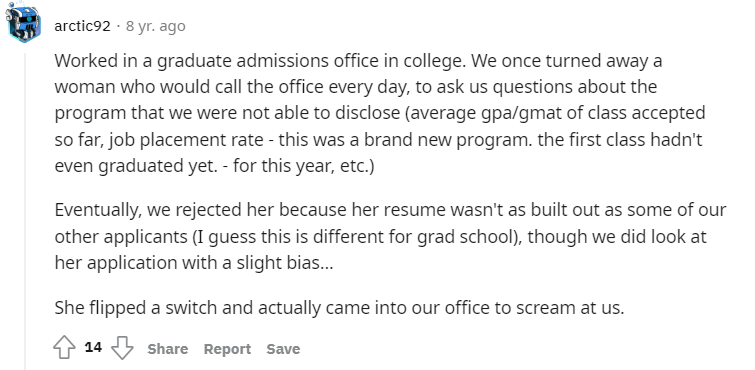Upvote the comment by arctic92
Viewport: 755px width, 370px height.
(64, 348)
